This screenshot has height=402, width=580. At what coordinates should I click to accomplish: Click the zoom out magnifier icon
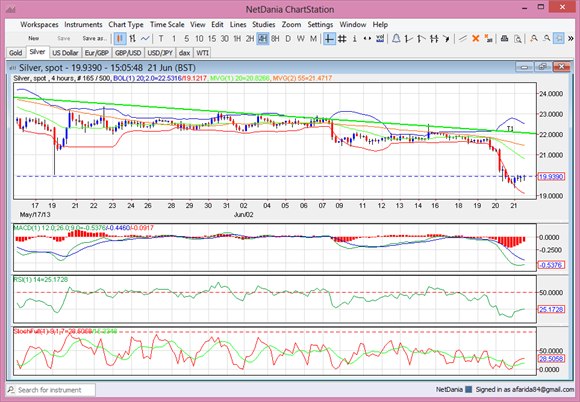coord(546,38)
